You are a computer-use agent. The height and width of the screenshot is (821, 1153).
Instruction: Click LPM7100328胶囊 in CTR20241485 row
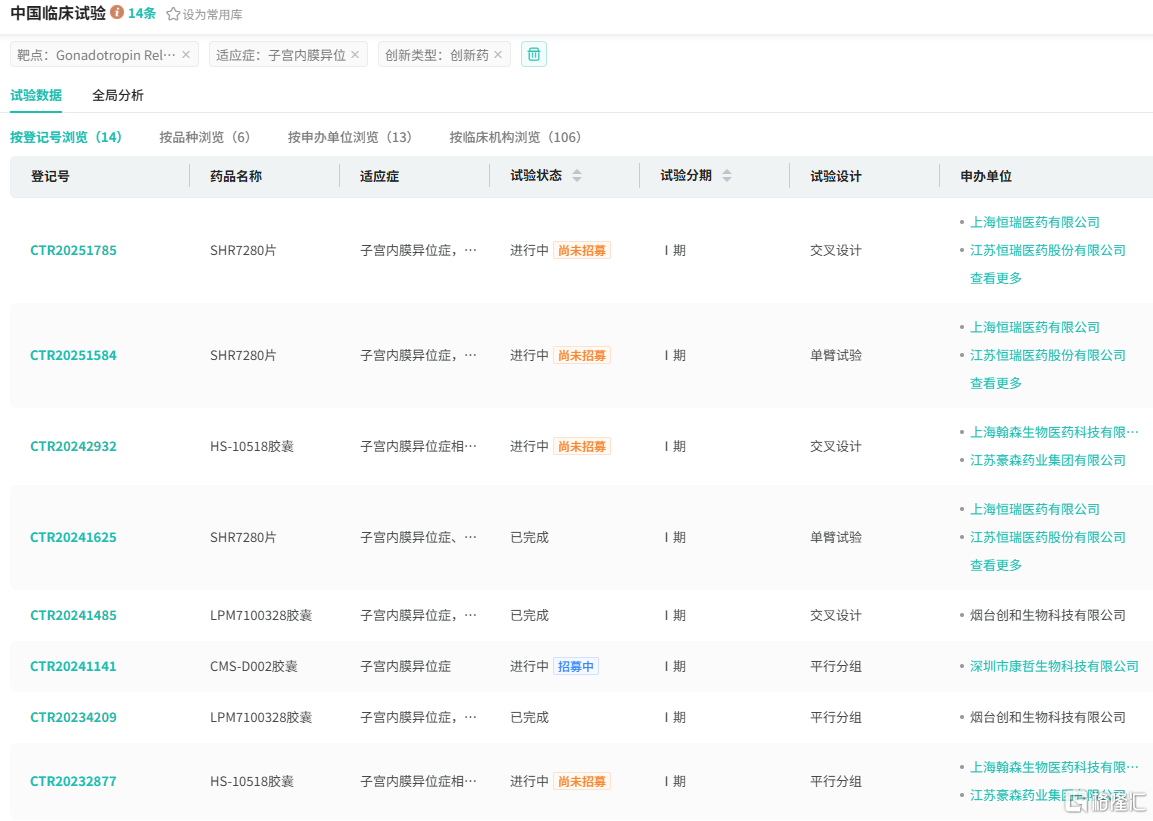[x=261, y=616]
